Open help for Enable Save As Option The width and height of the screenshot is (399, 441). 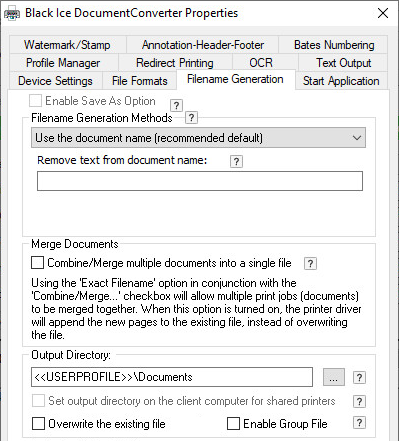[x=176, y=106]
